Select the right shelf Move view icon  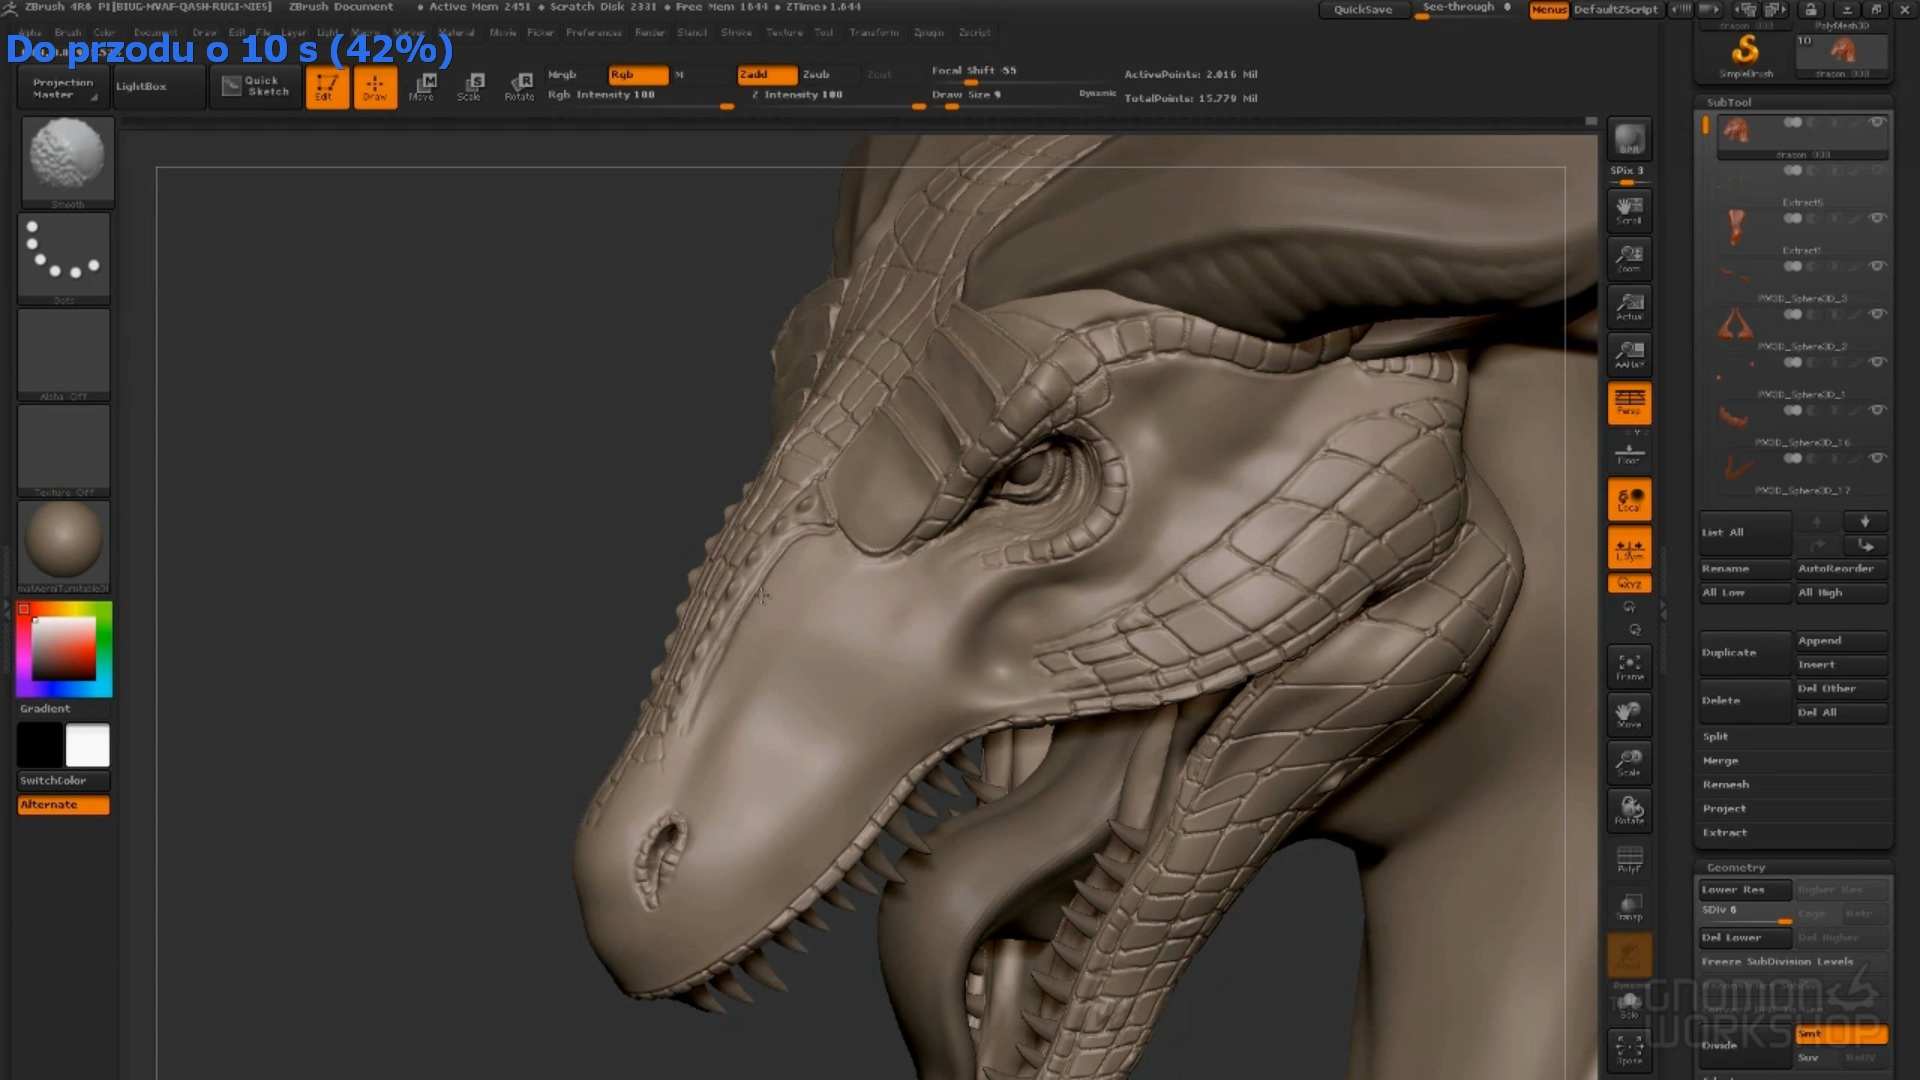1629,715
